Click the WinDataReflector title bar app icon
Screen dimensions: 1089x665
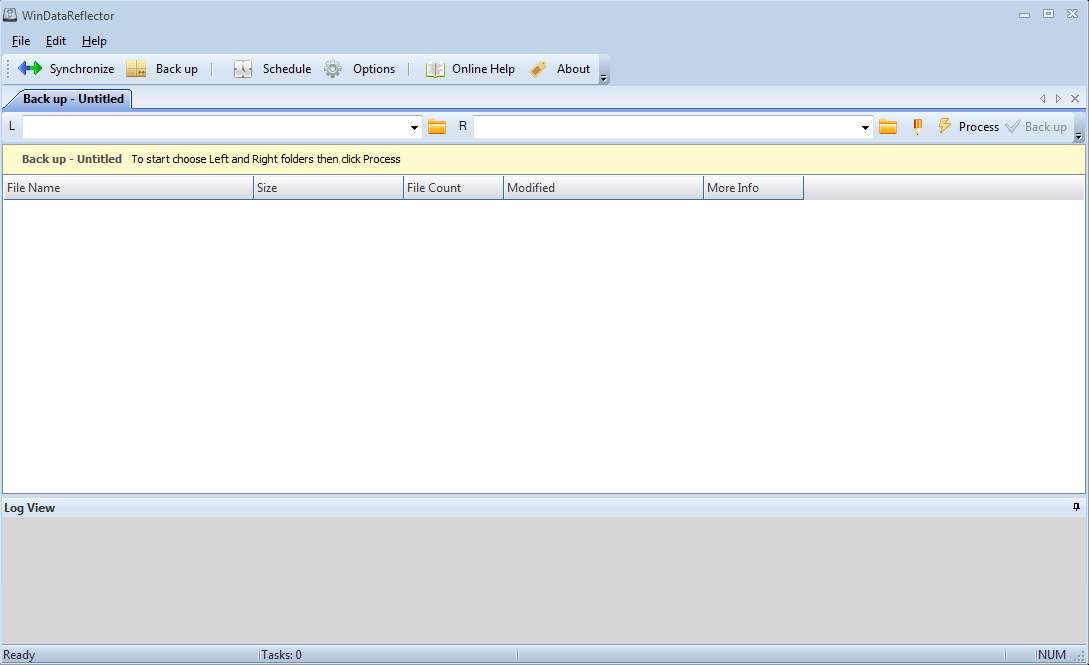10,15
